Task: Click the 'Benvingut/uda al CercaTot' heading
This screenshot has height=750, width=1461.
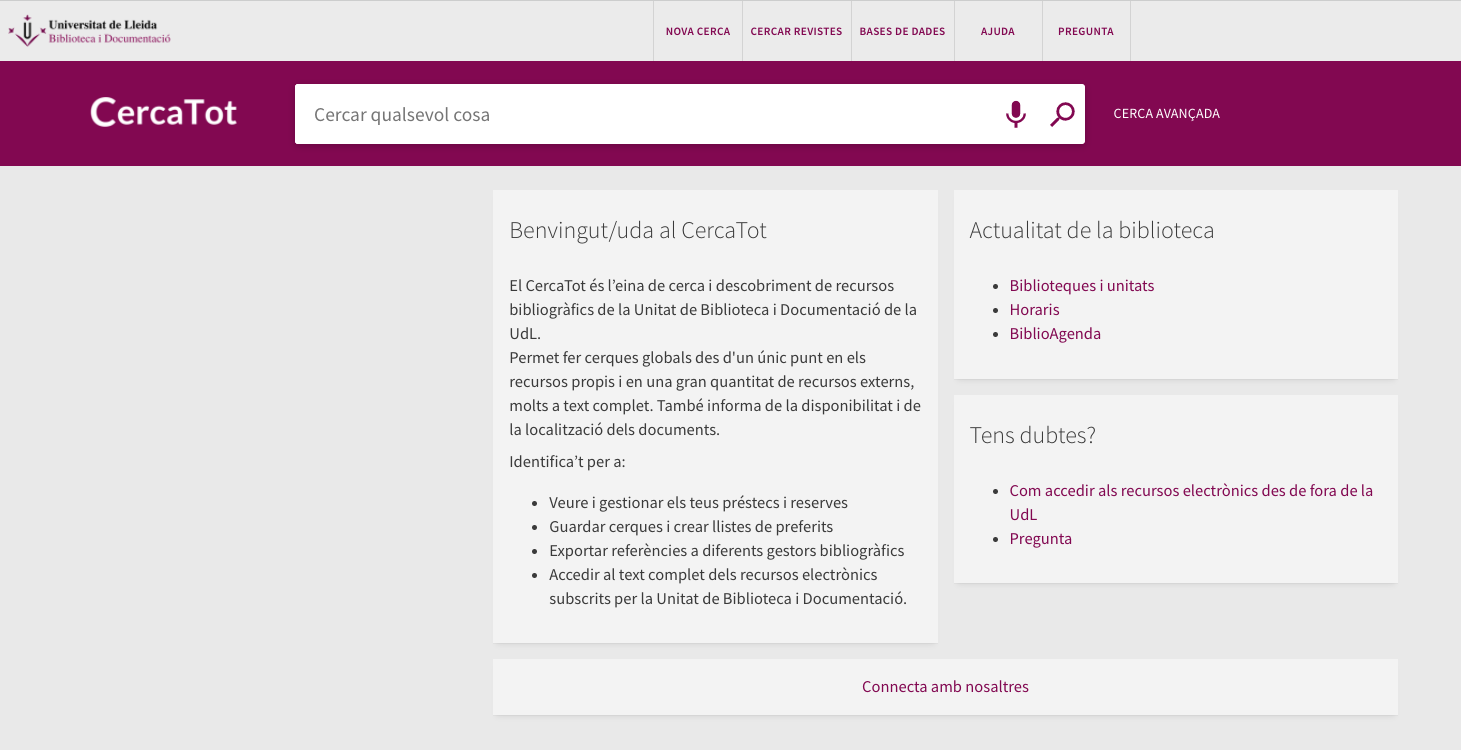Action: tap(638, 231)
